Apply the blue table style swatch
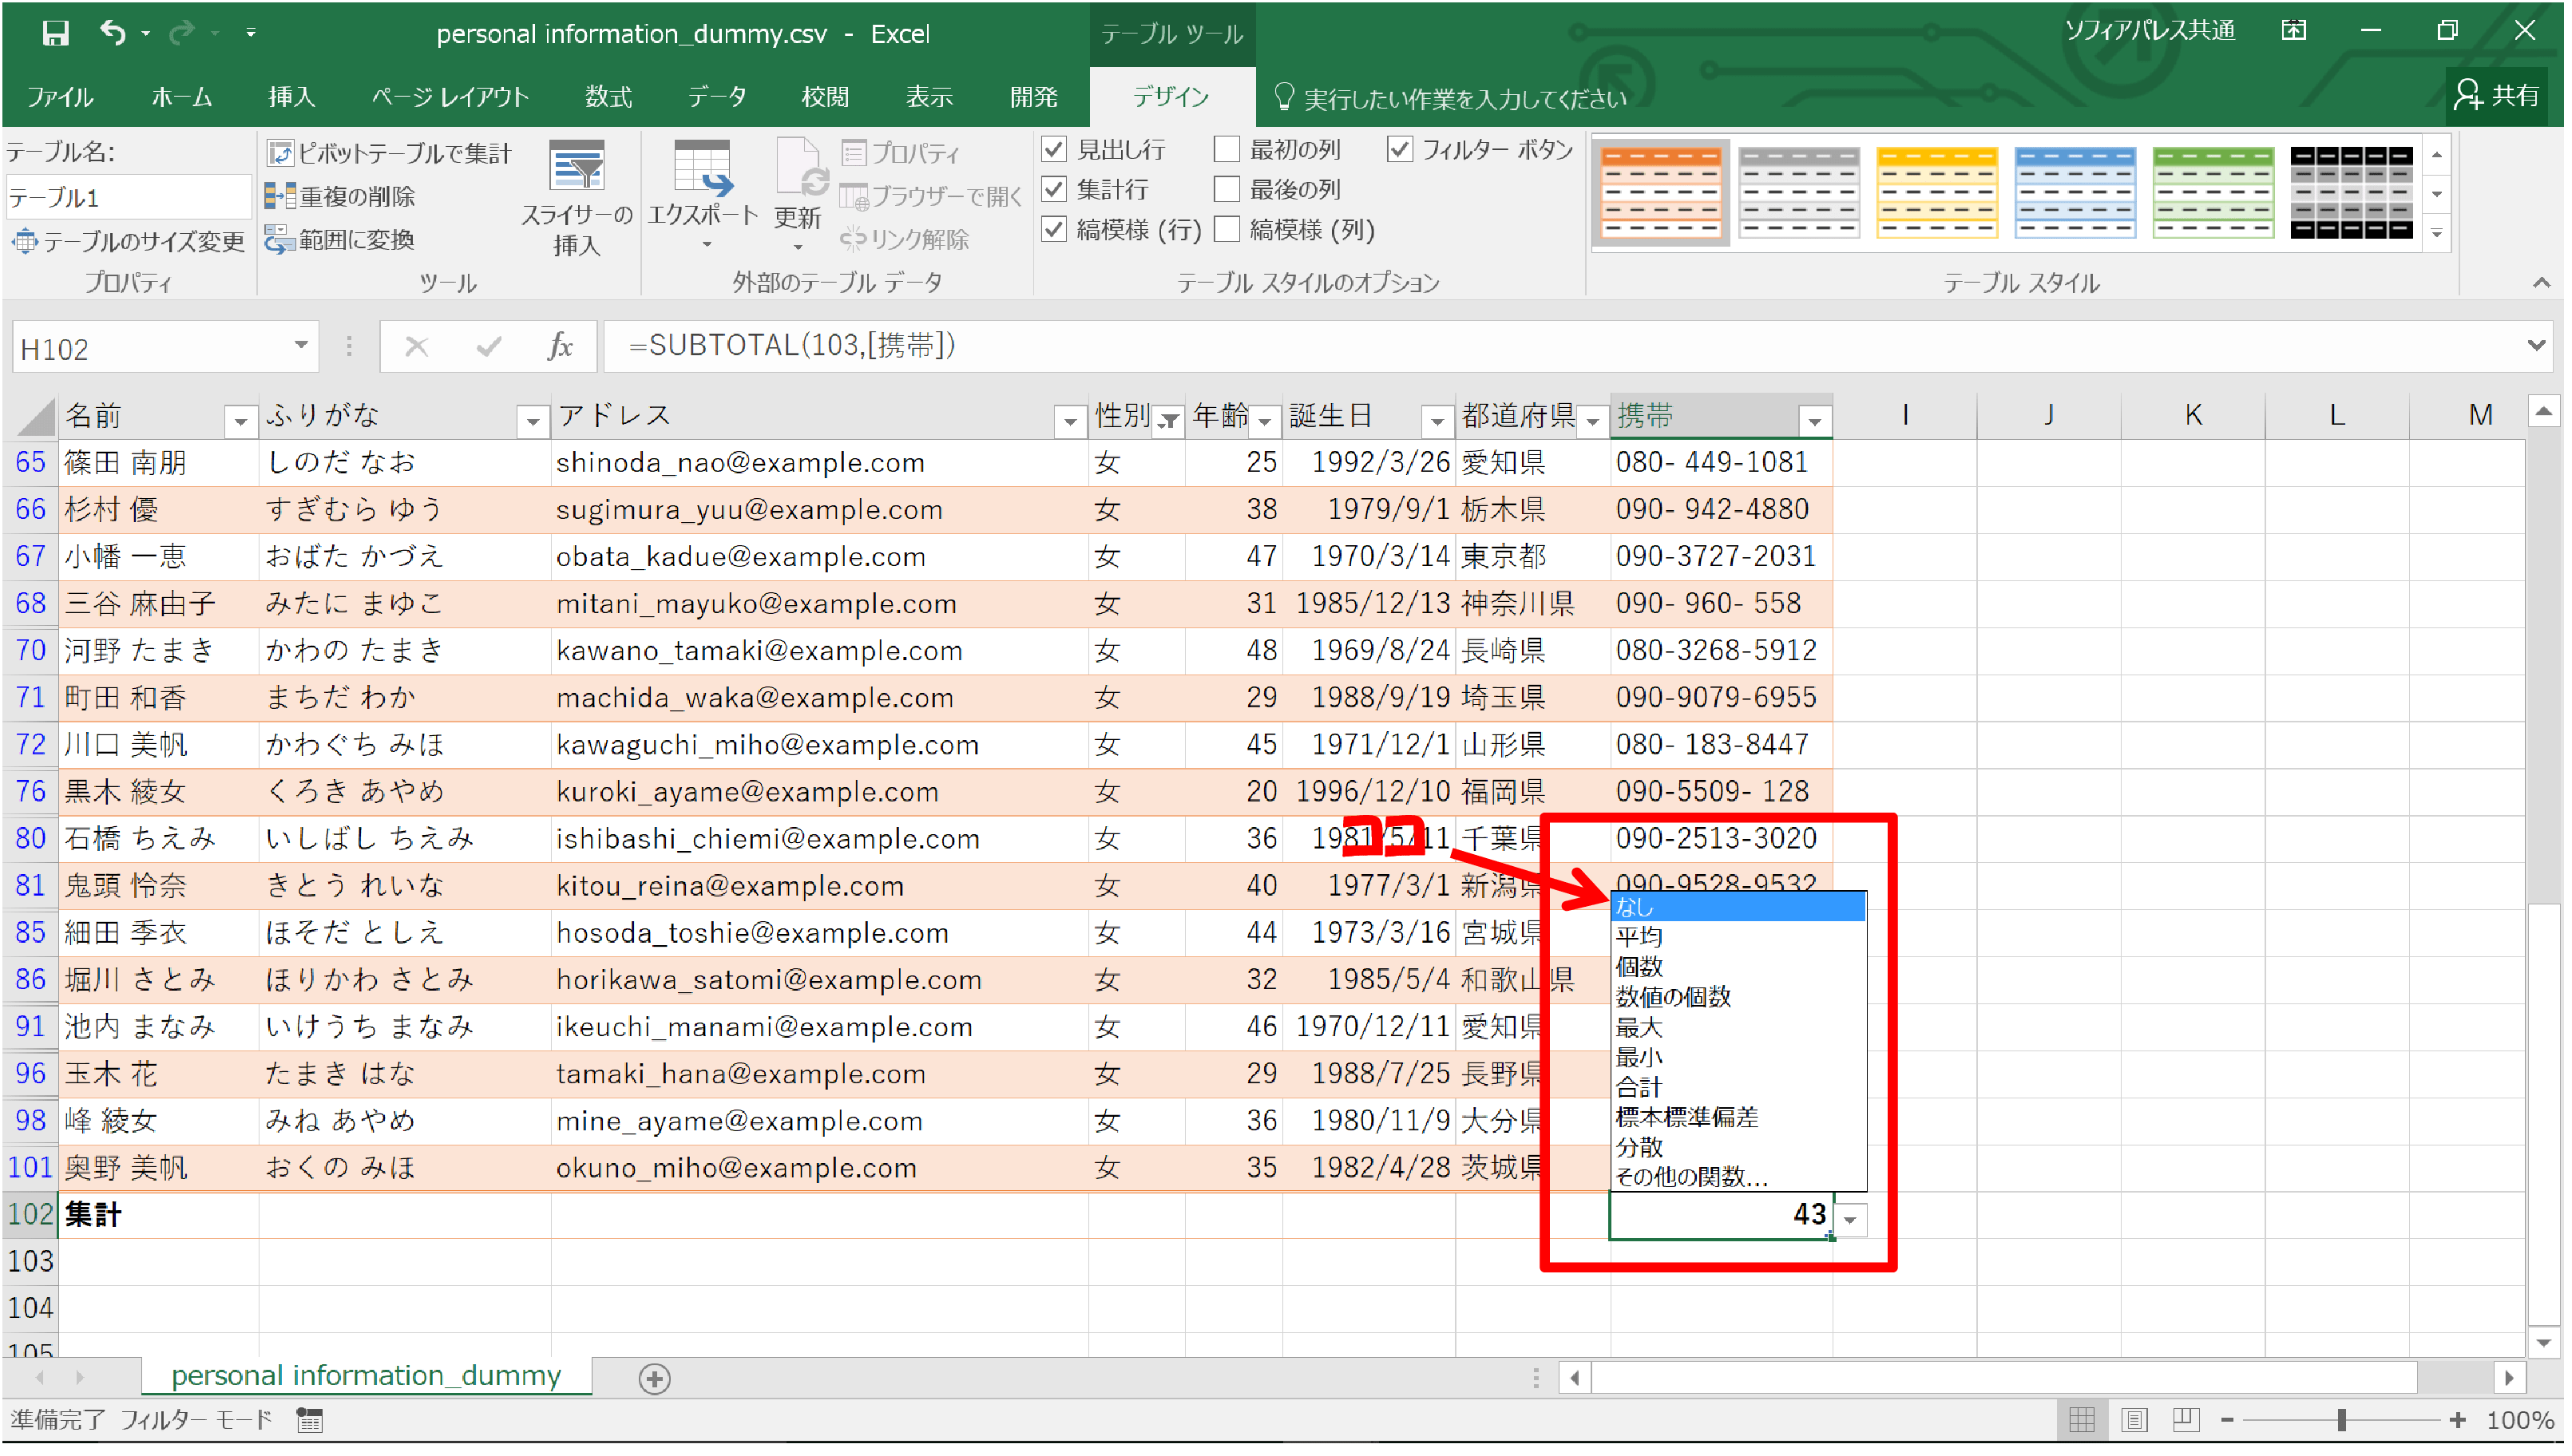This screenshot has width=2572, height=1456. (x=2075, y=192)
